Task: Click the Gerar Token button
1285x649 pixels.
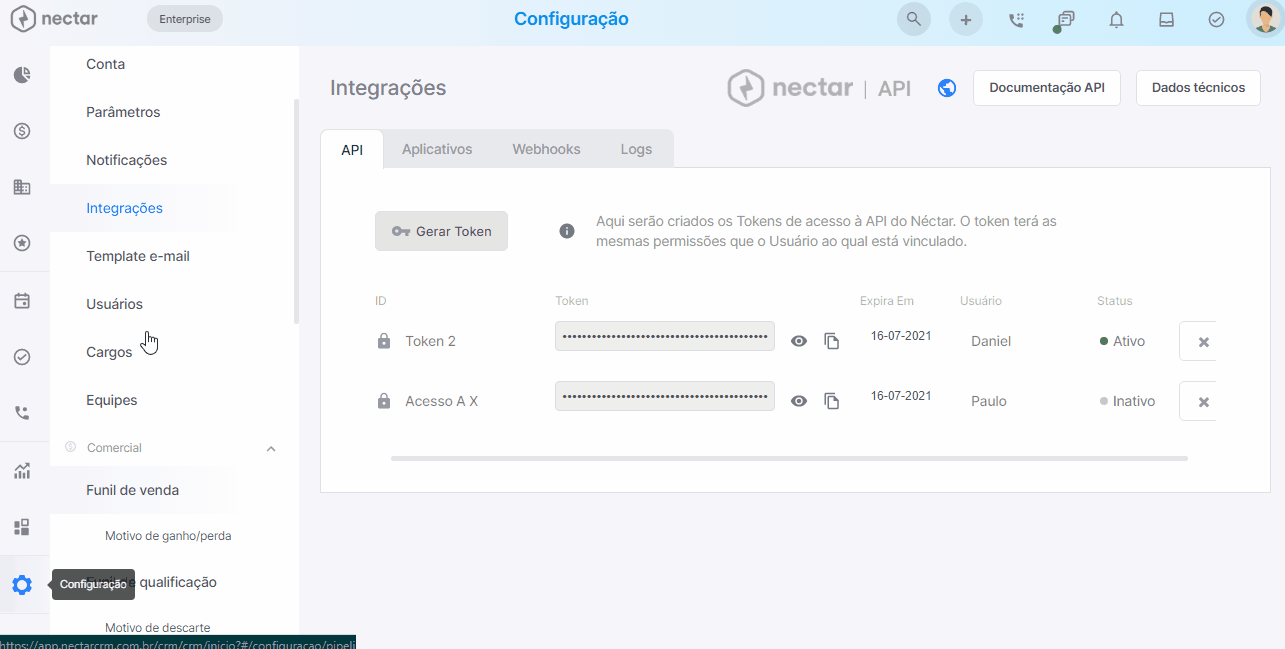Action: coord(441,230)
